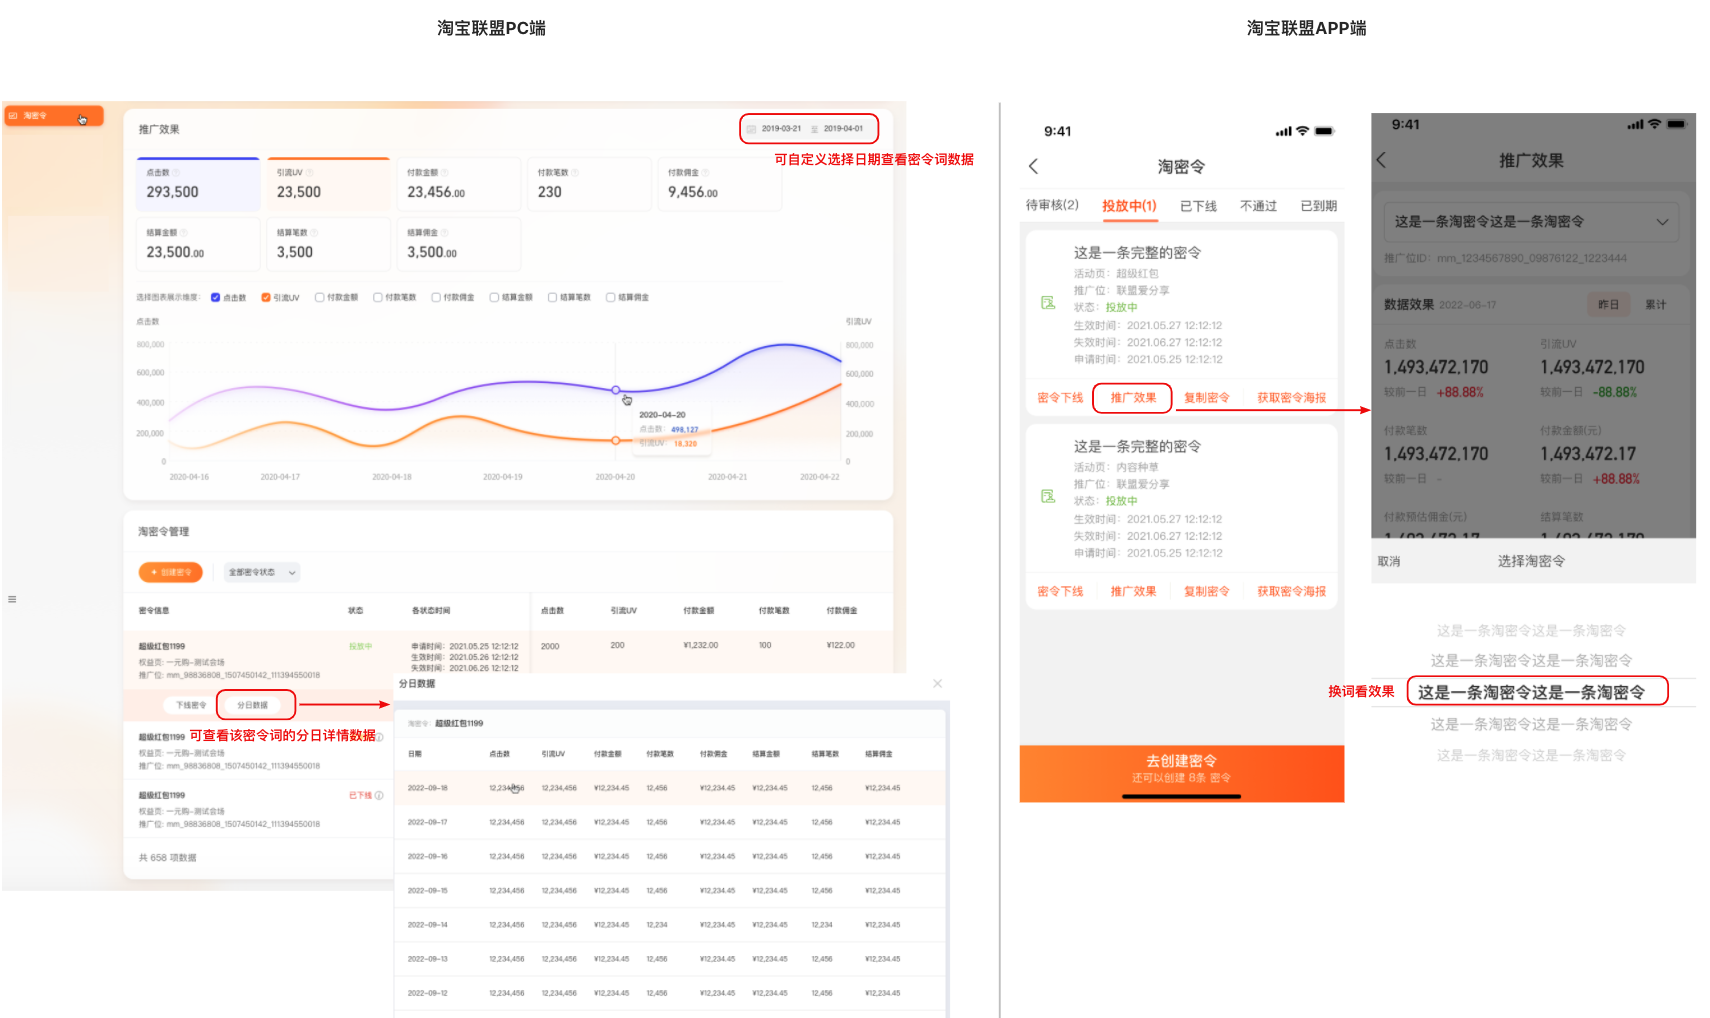Tap 获取密令海报 on the 内容种草 card
This screenshot has width=1710, height=1018.
(x=1291, y=592)
